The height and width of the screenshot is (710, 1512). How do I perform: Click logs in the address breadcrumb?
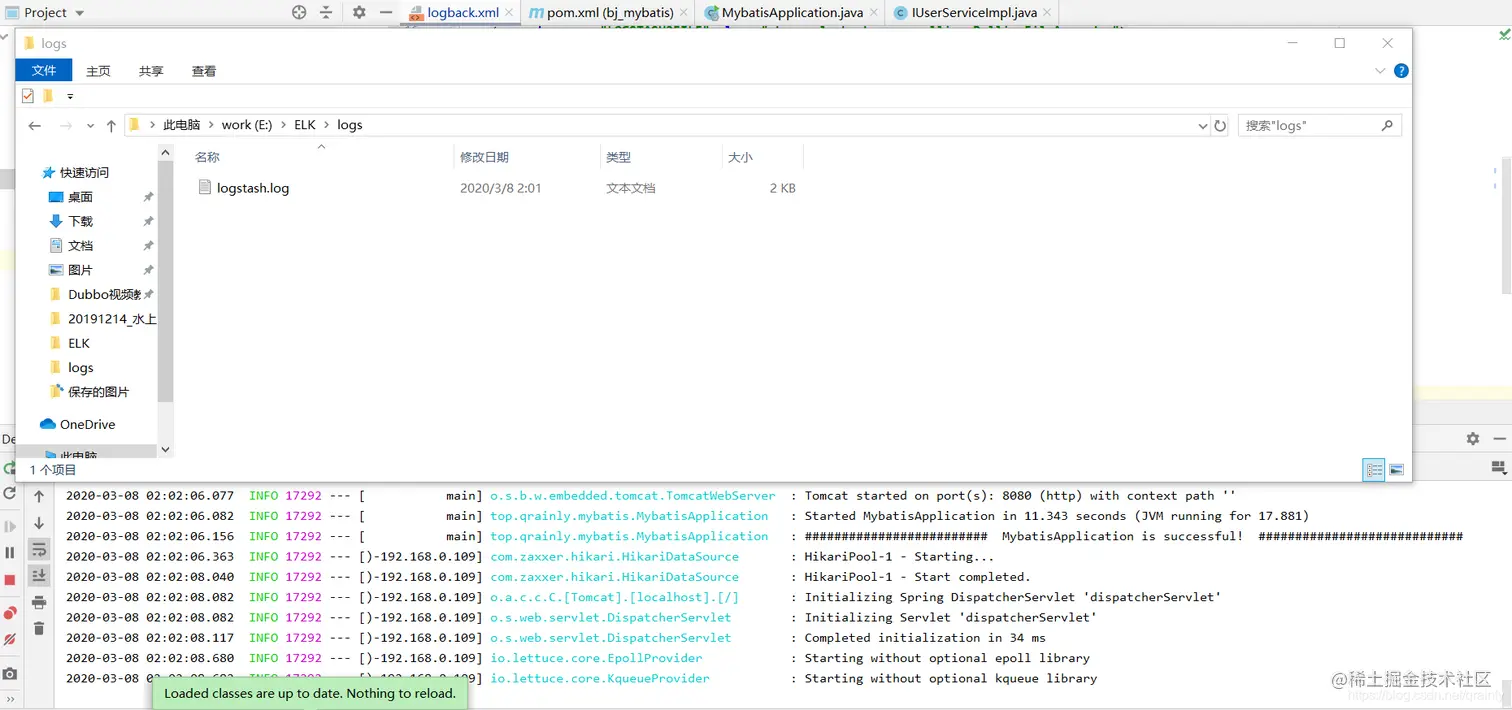tap(350, 125)
